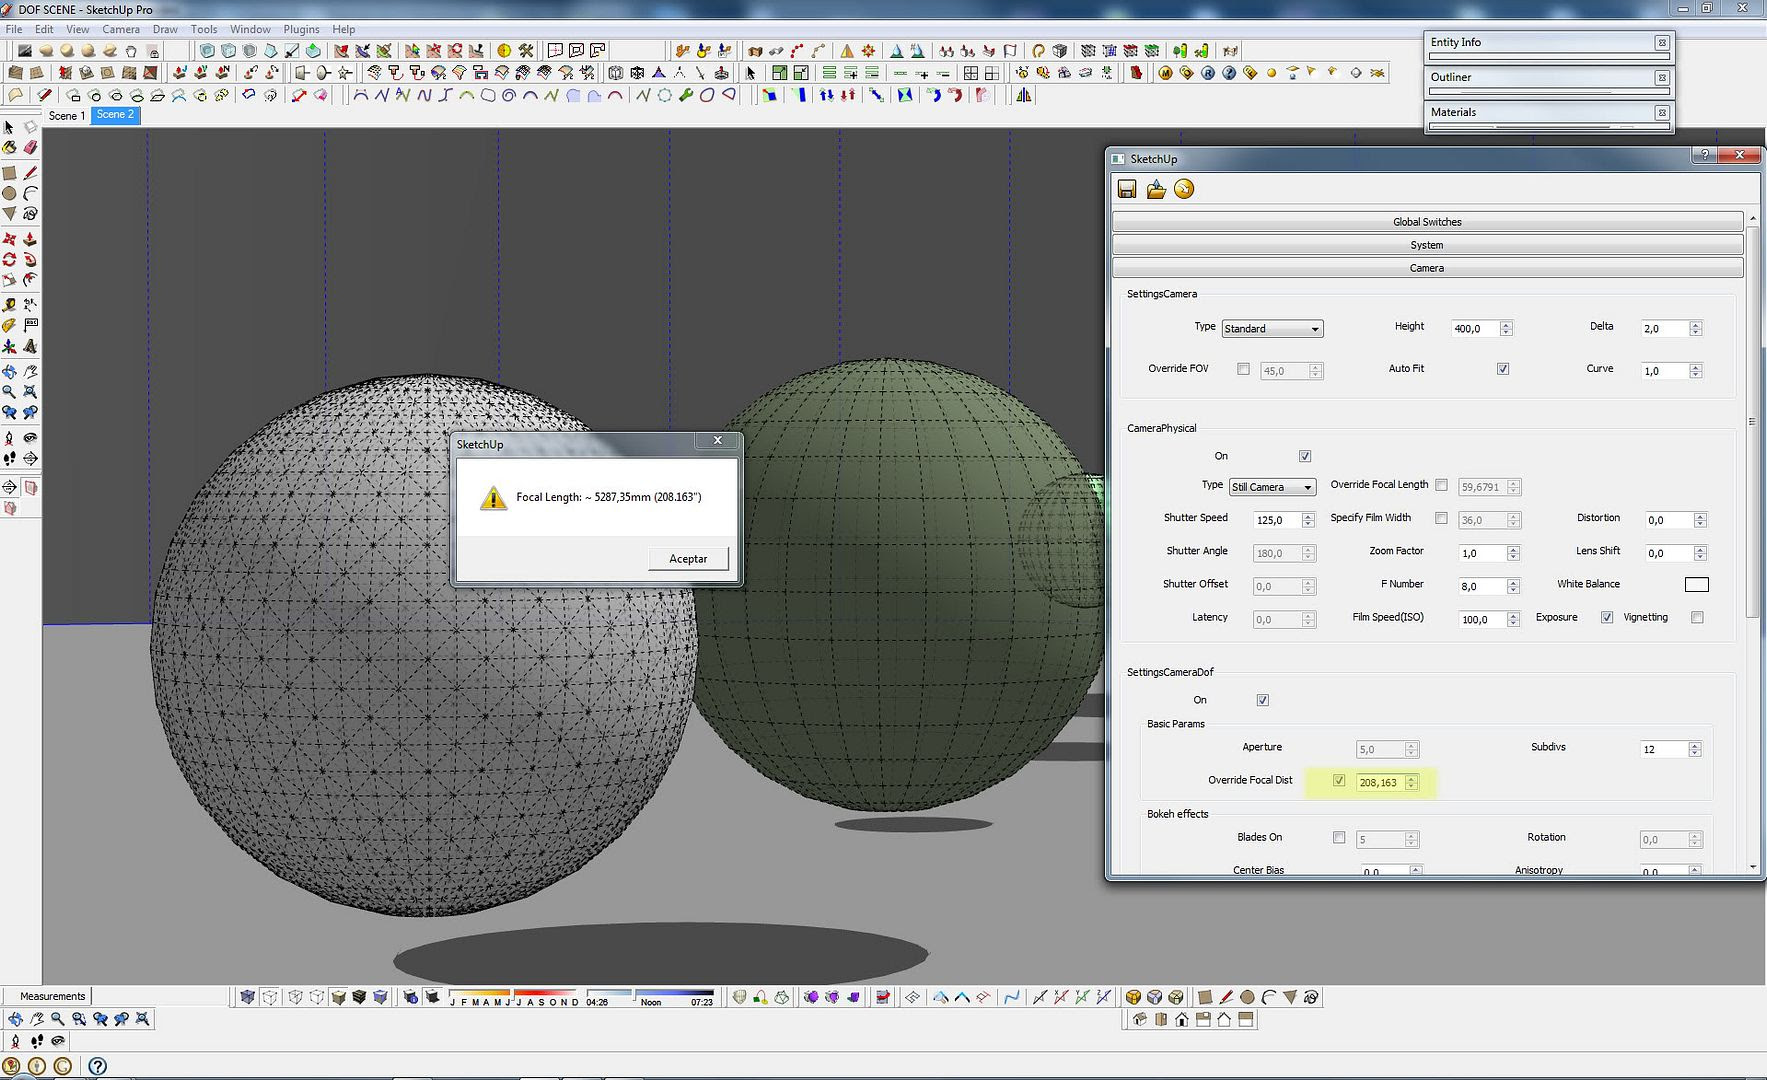The height and width of the screenshot is (1080, 1767).
Task: Activate the Rotate tool in left toolbar
Action: (x=9, y=259)
